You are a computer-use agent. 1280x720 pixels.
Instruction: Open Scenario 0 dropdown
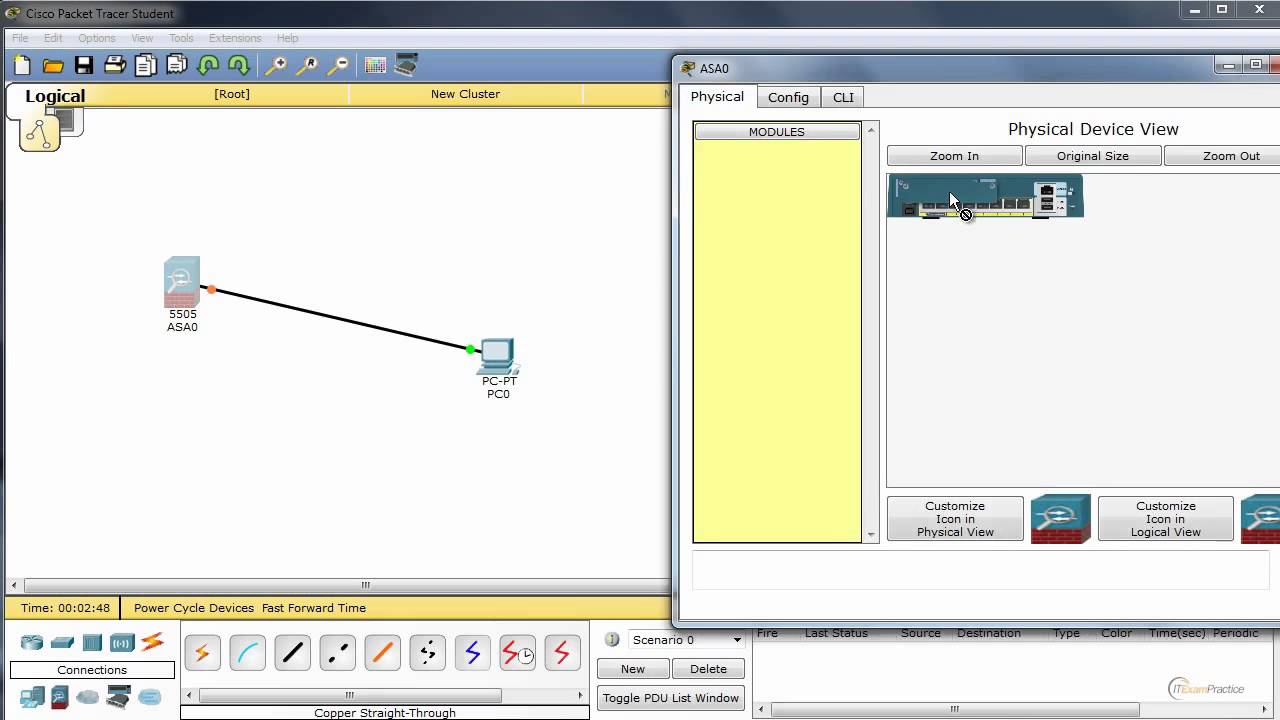coord(687,640)
